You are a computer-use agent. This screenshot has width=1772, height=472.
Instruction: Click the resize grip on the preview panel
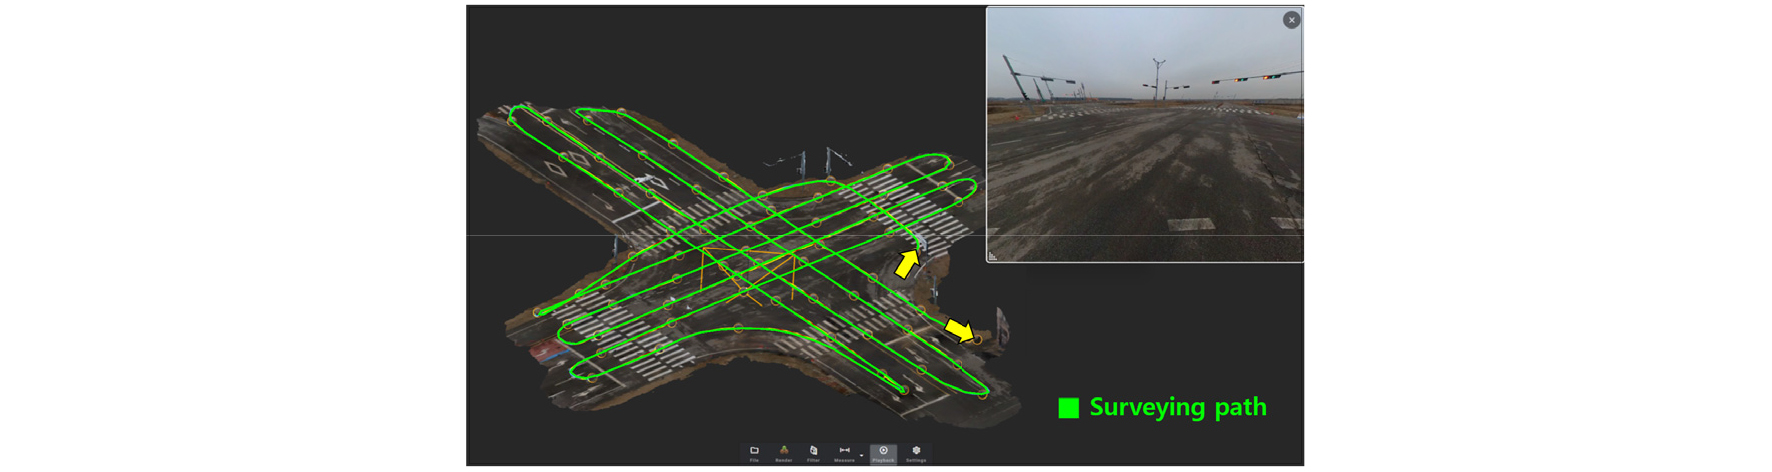(992, 257)
